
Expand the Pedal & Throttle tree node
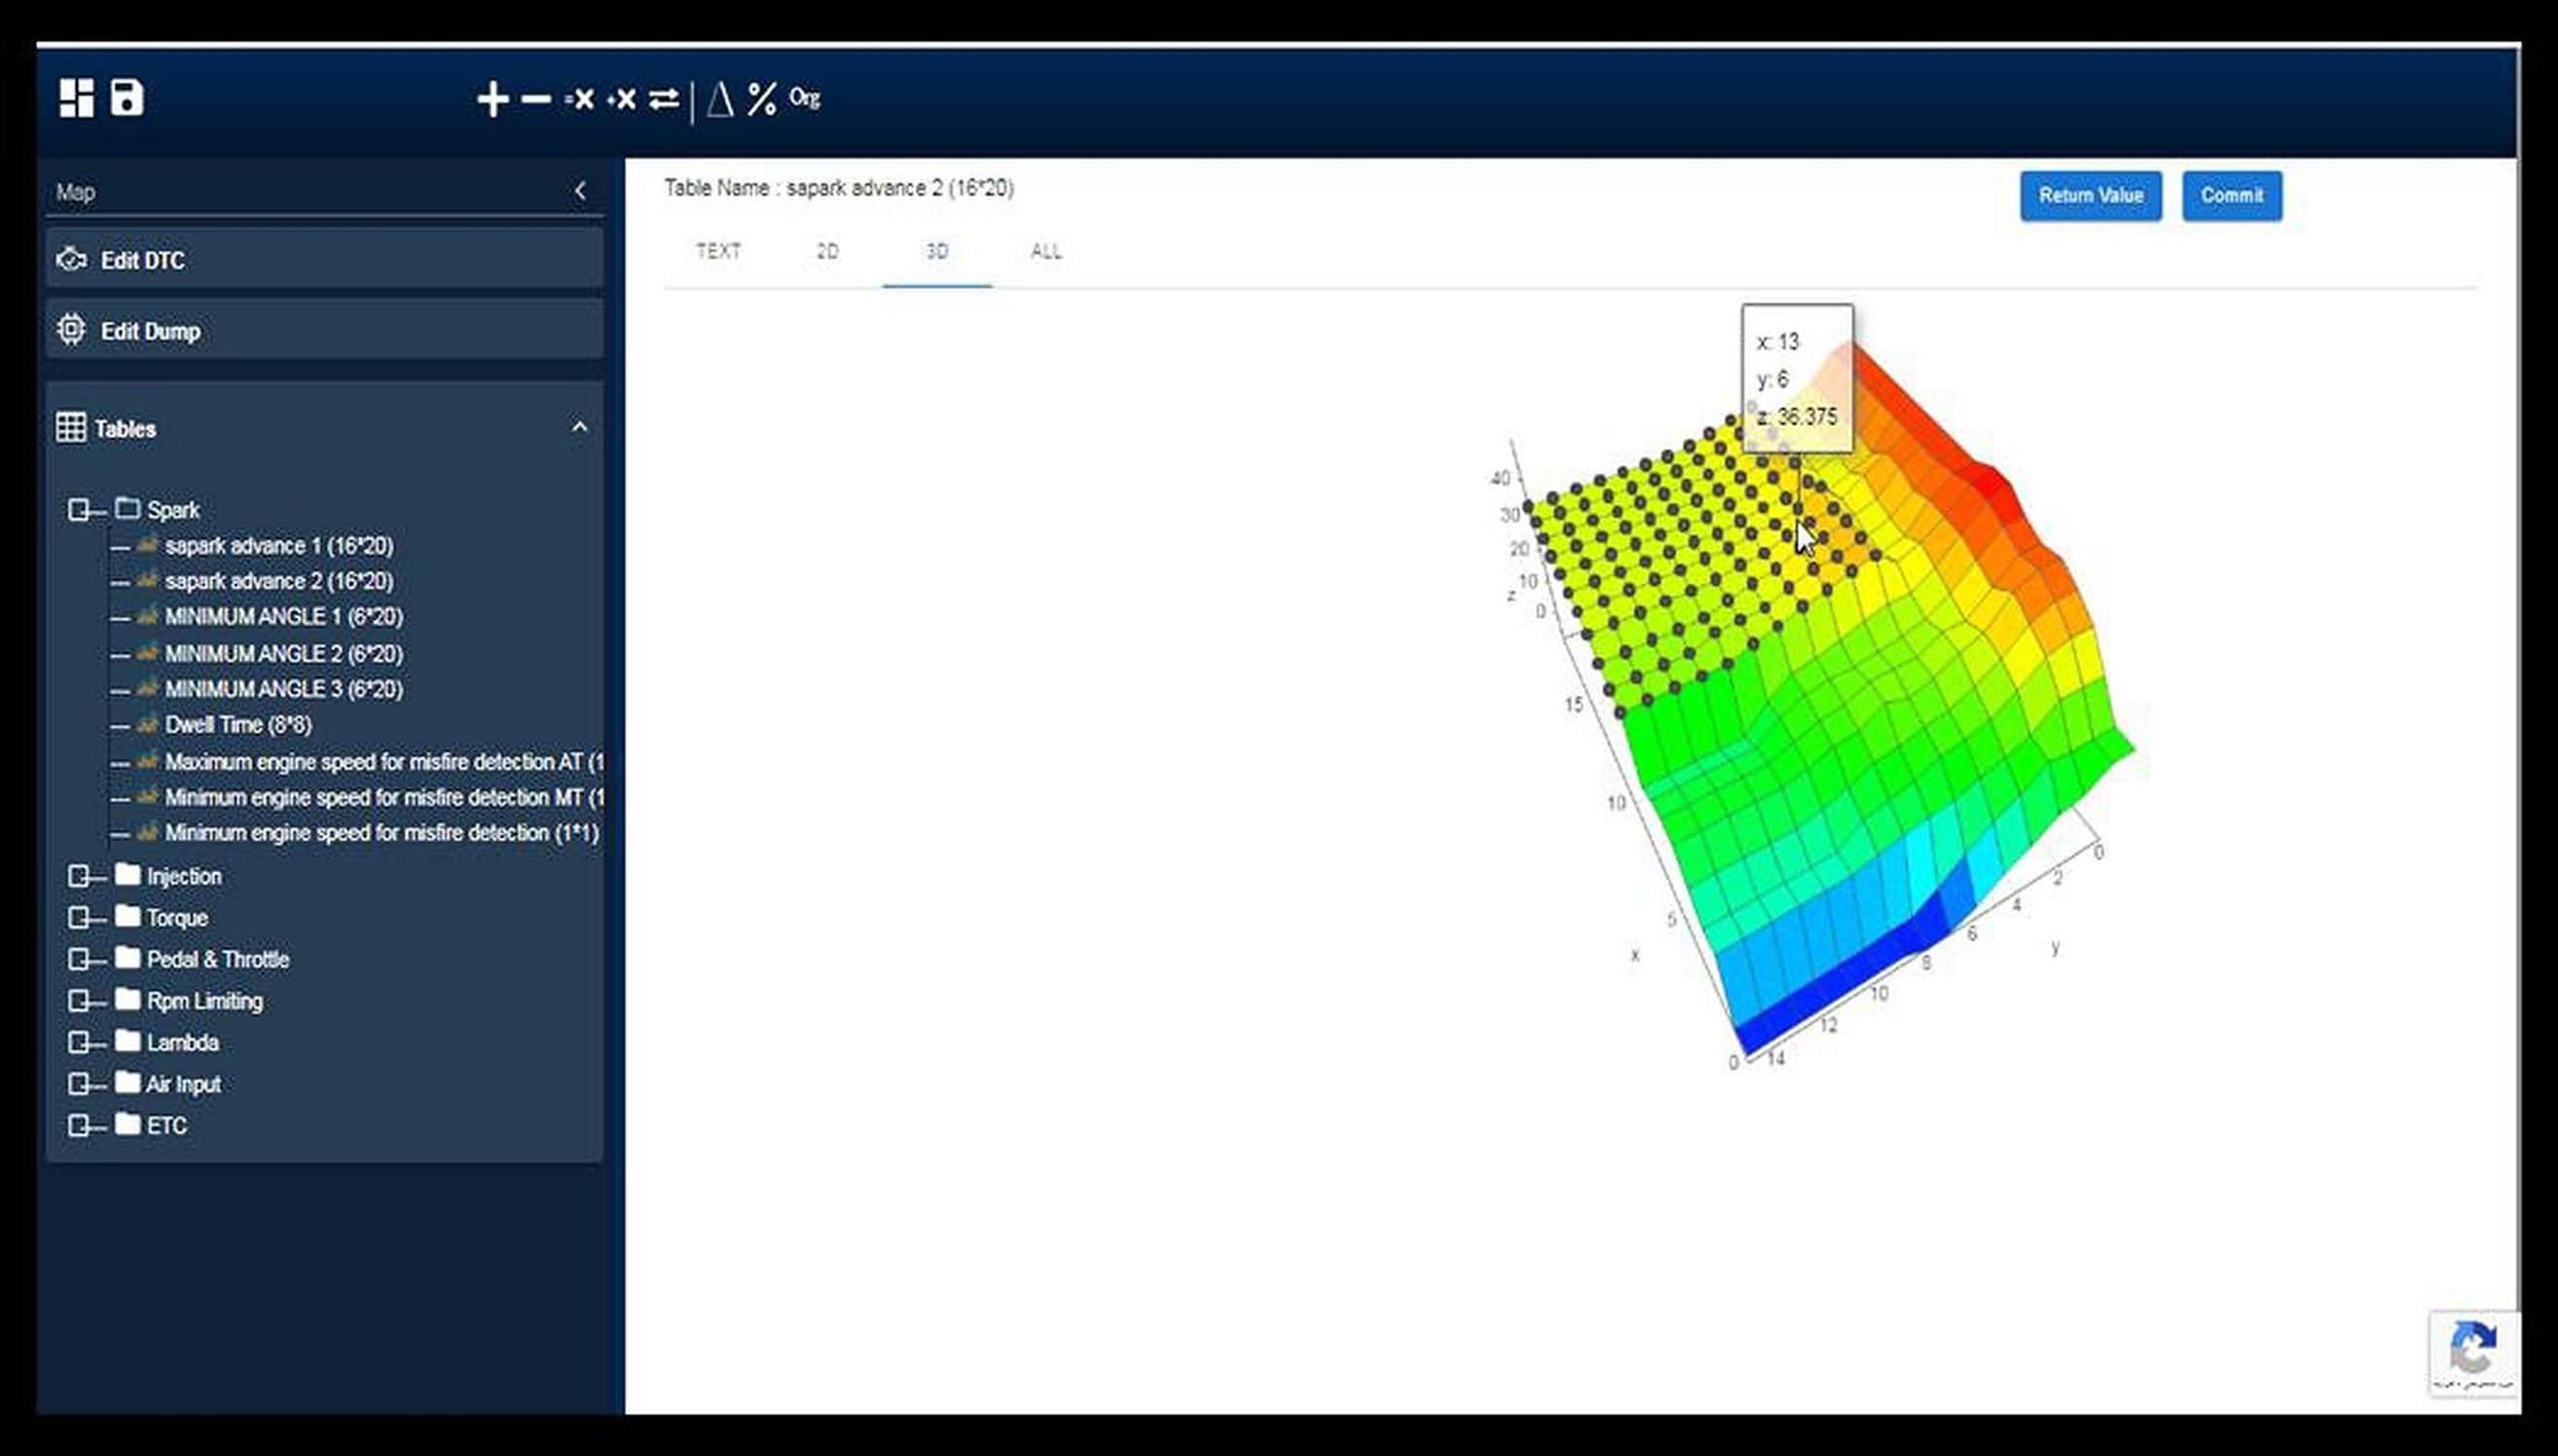coord(78,960)
